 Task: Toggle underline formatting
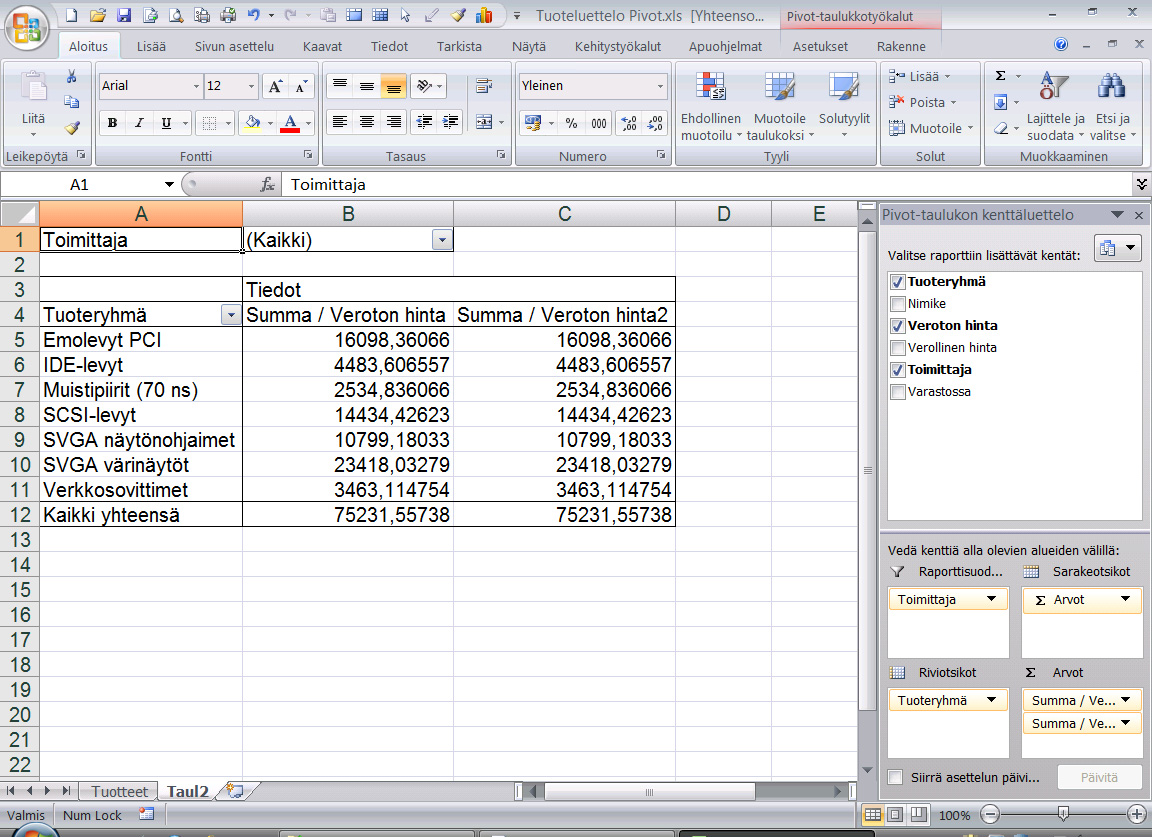click(166, 123)
